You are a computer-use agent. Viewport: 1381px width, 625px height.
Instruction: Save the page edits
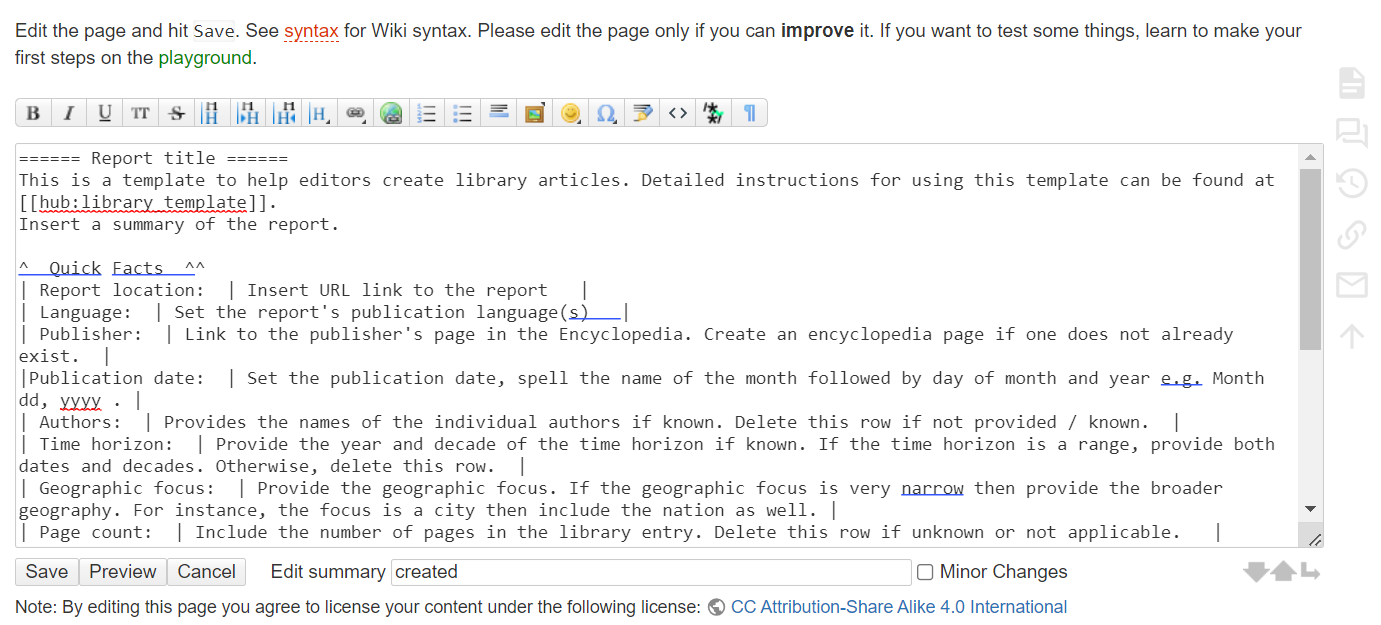47,572
